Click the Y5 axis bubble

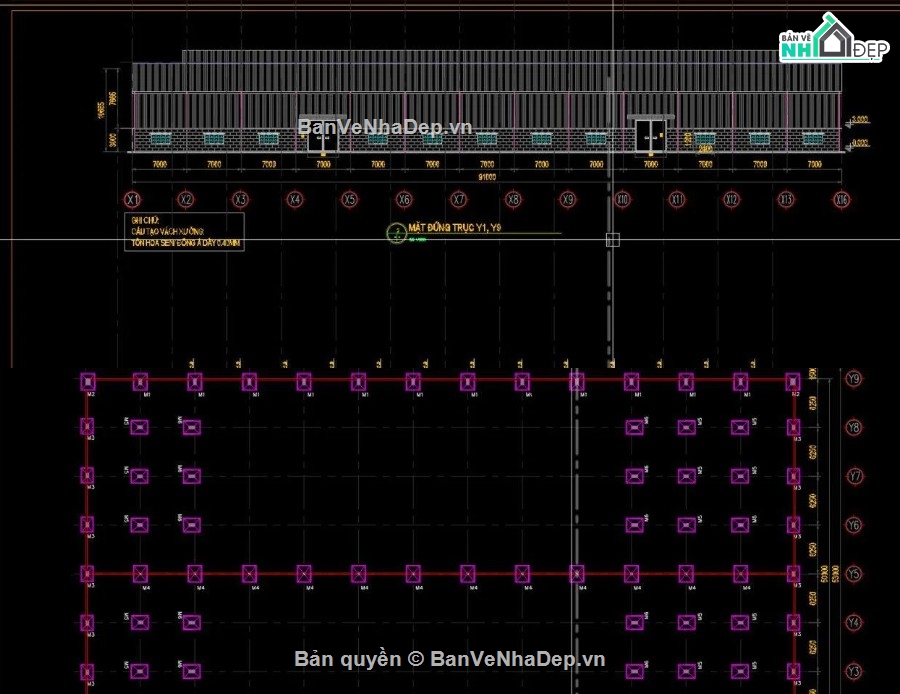pyautogui.click(x=854, y=574)
